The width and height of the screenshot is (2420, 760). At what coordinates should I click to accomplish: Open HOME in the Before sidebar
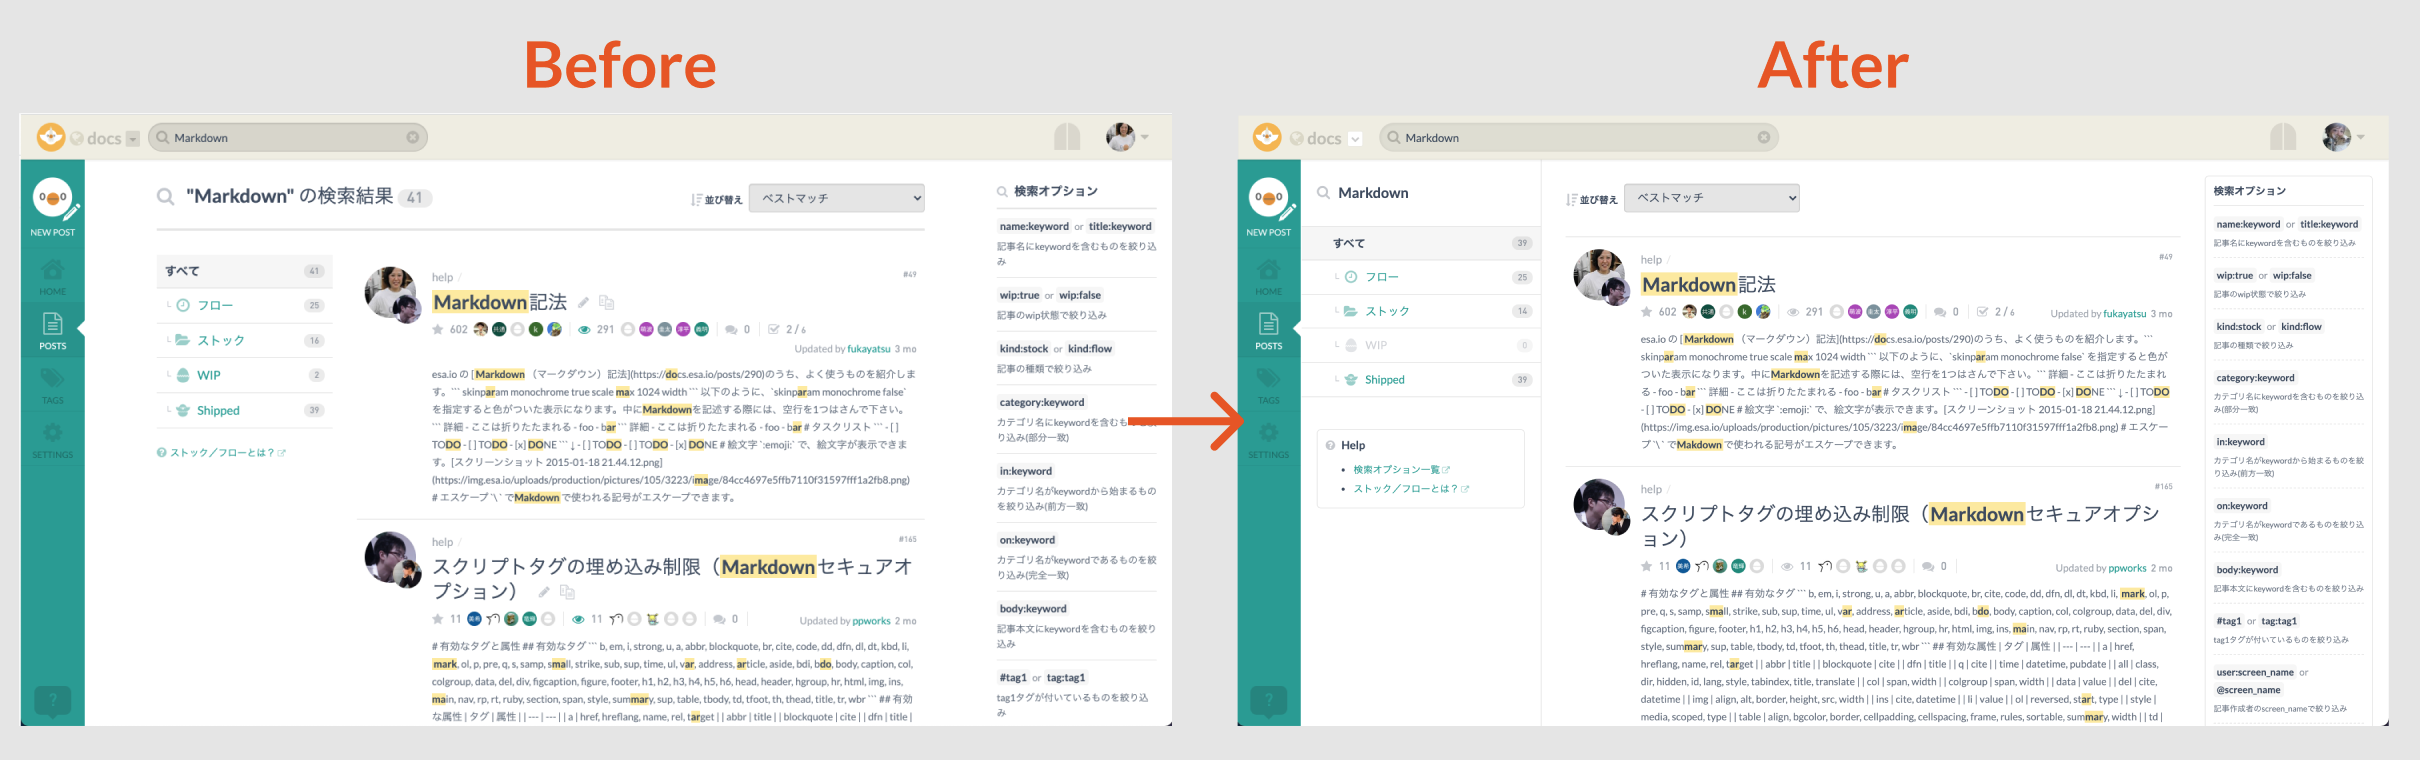pyautogui.click(x=53, y=277)
